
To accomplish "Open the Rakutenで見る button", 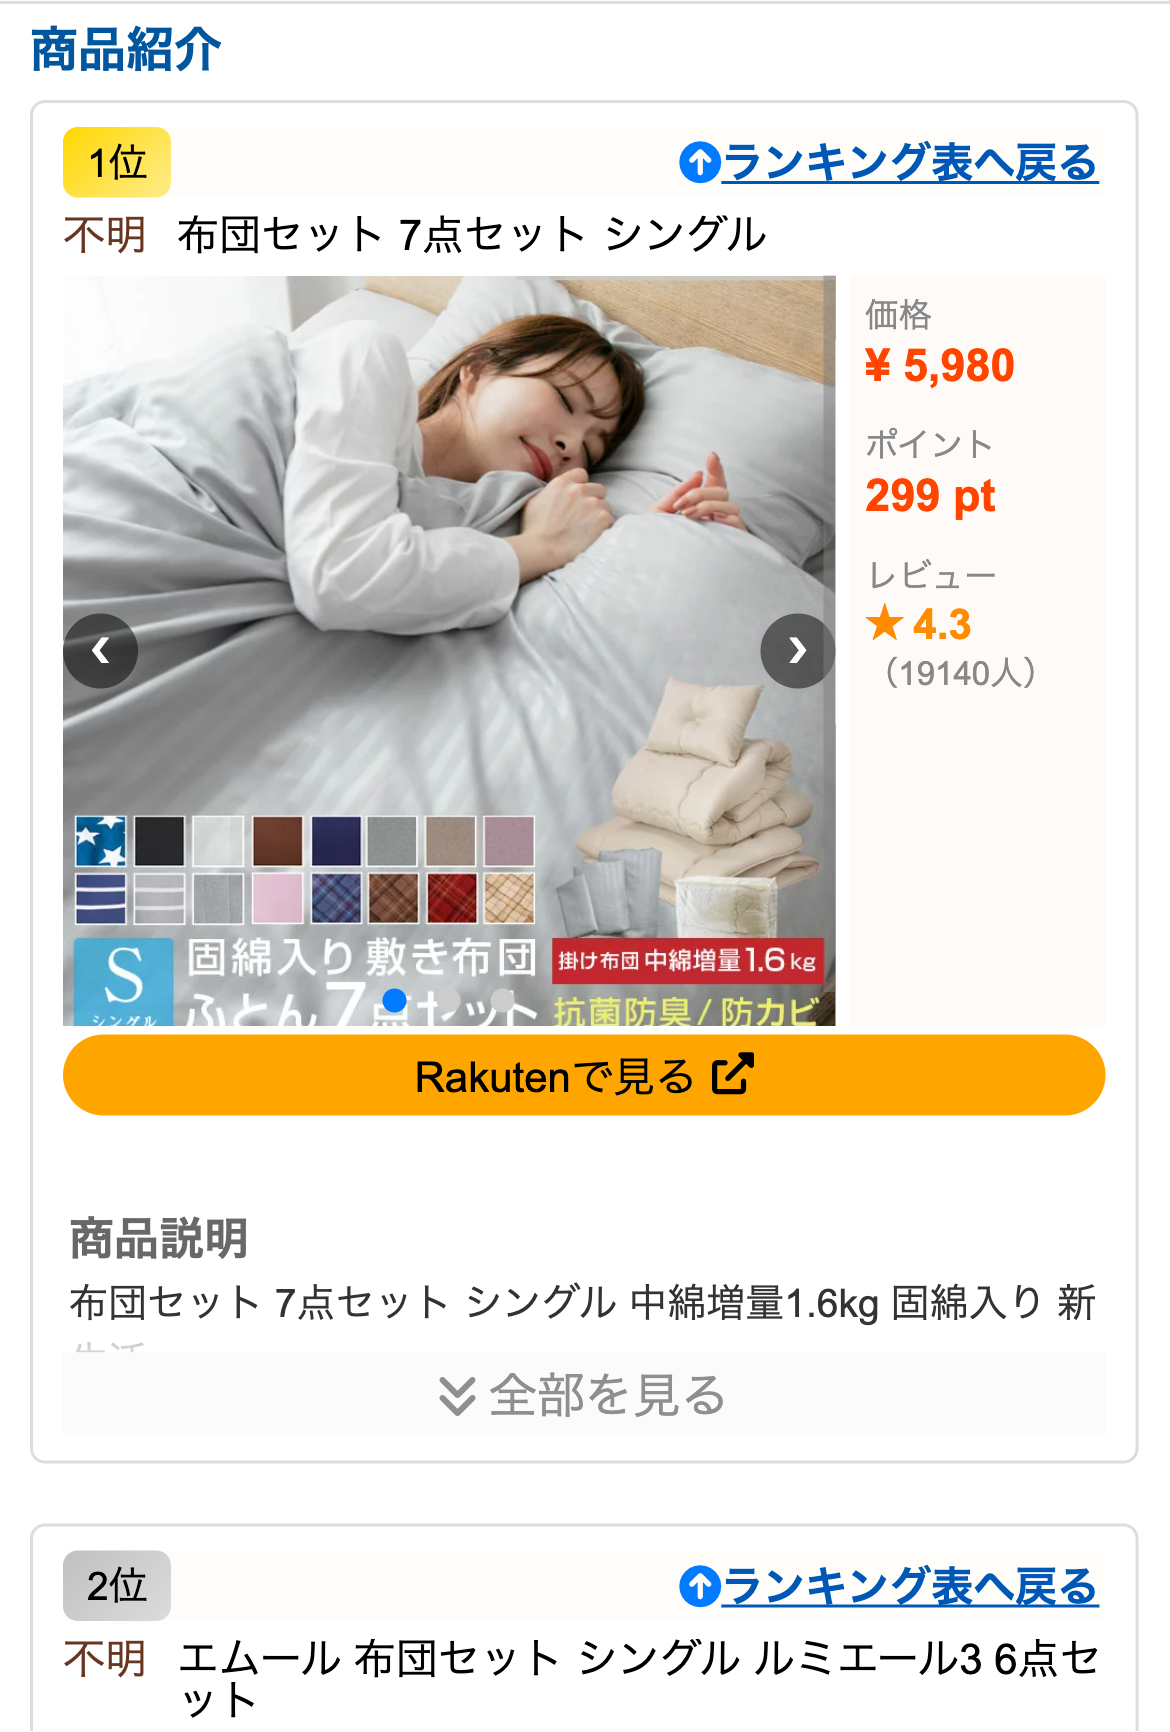I will click(x=584, y=1075).
